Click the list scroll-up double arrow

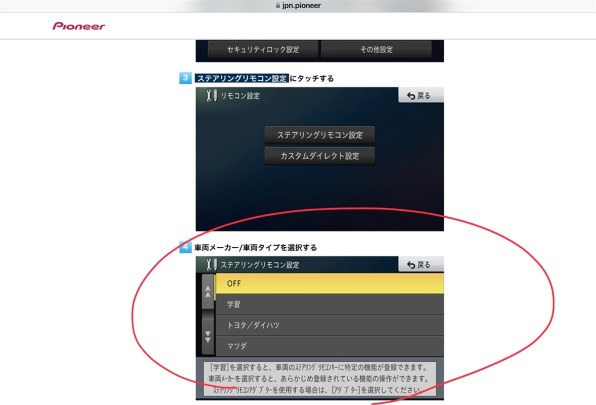click(208, 292)
